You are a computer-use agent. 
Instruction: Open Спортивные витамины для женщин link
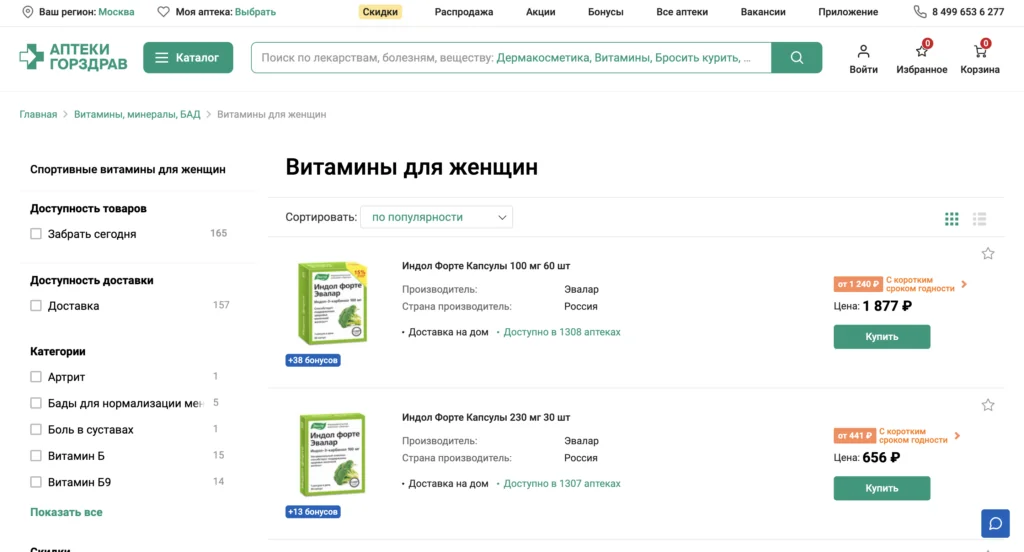point(128,169)
